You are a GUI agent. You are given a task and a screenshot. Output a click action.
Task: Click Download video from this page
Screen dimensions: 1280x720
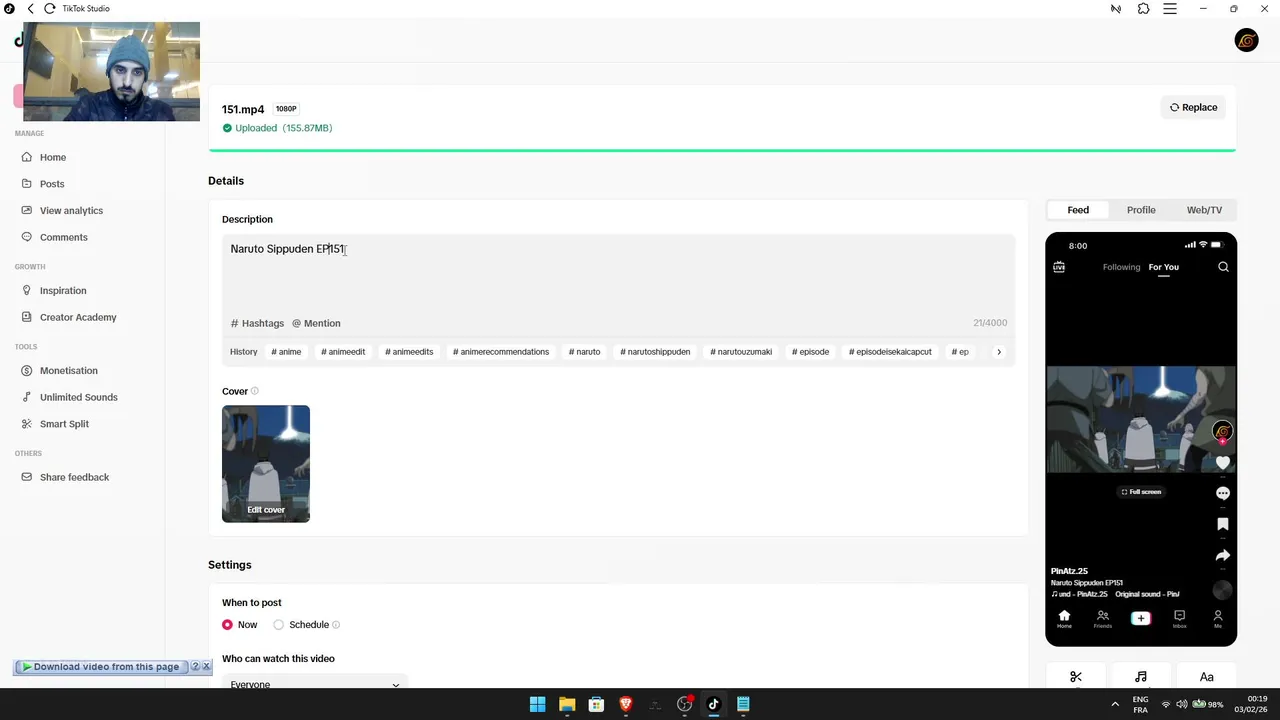(100, 667)
